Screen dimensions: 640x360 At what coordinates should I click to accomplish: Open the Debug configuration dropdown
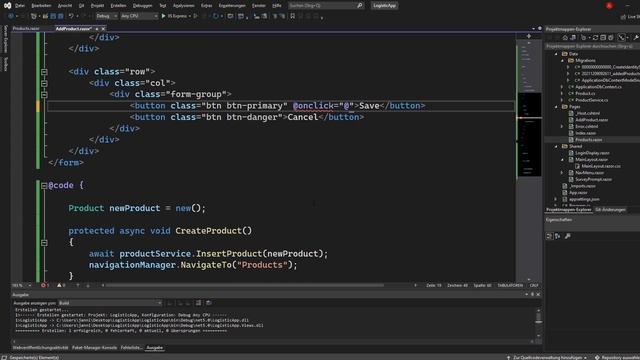pyautogui.click(x=106, y=16)
